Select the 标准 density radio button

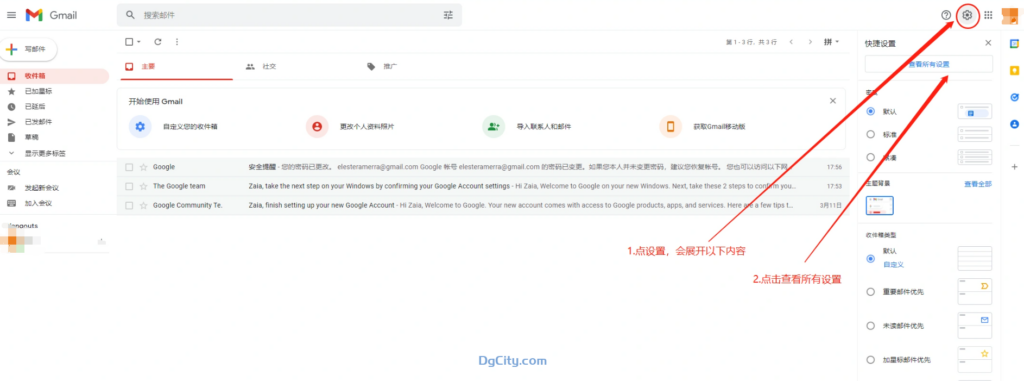(870, 134)
